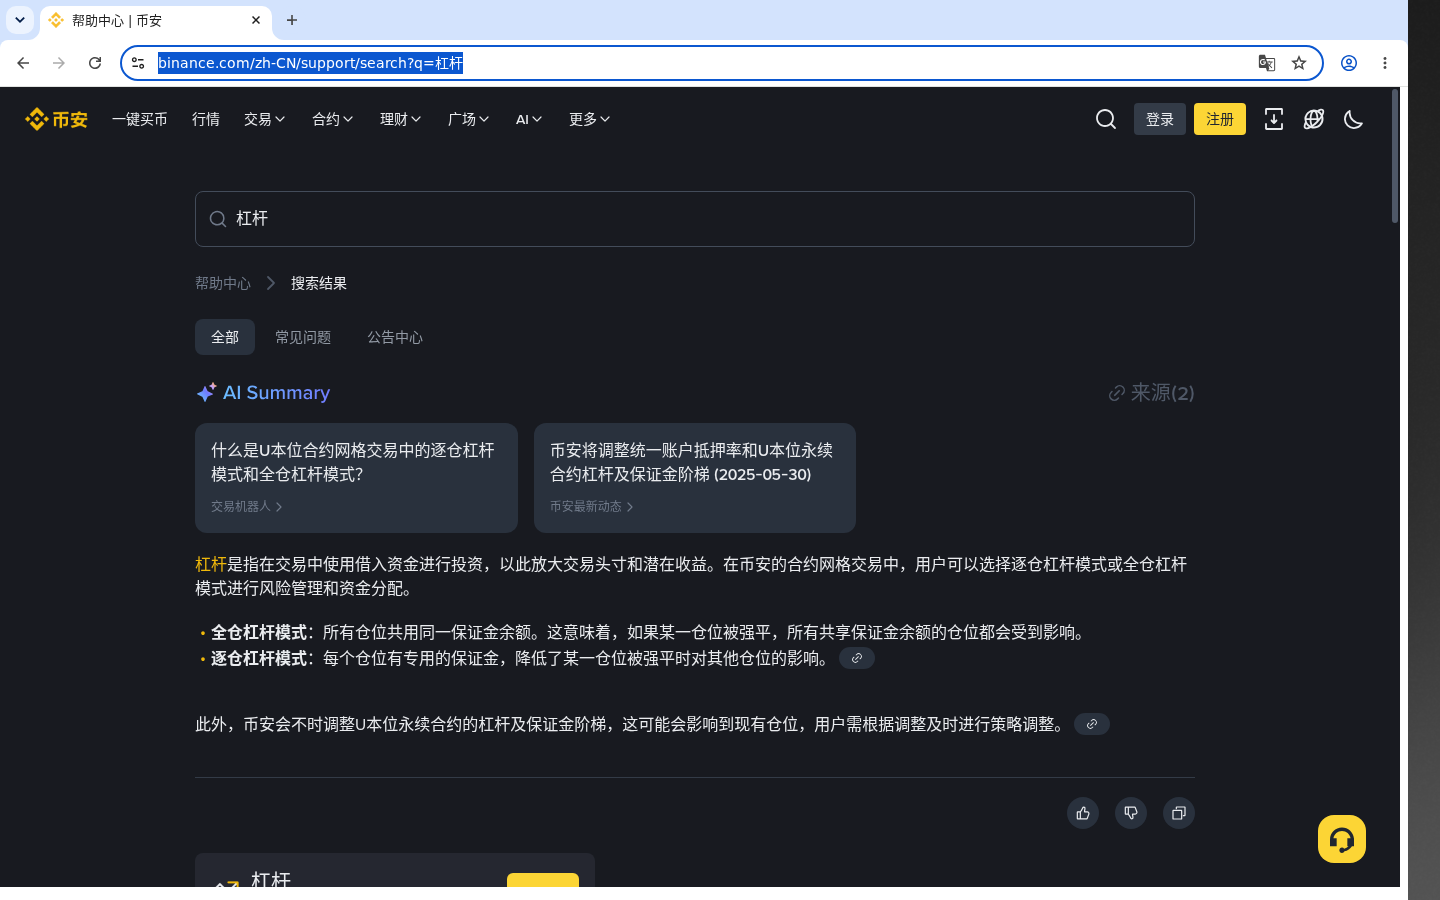Click the Binance logo in header

[56, 119]
